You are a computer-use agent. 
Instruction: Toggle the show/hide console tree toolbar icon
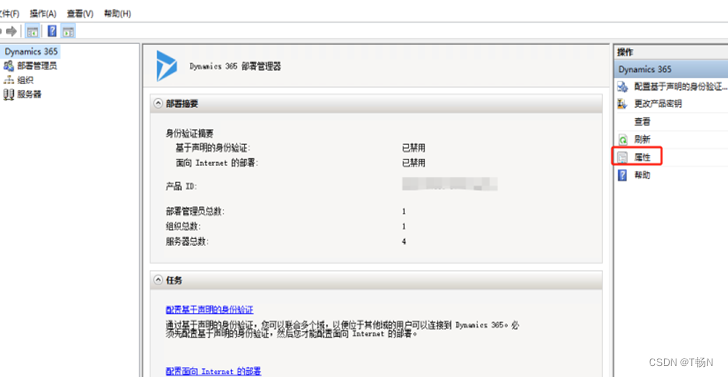(x=32, y=32)
